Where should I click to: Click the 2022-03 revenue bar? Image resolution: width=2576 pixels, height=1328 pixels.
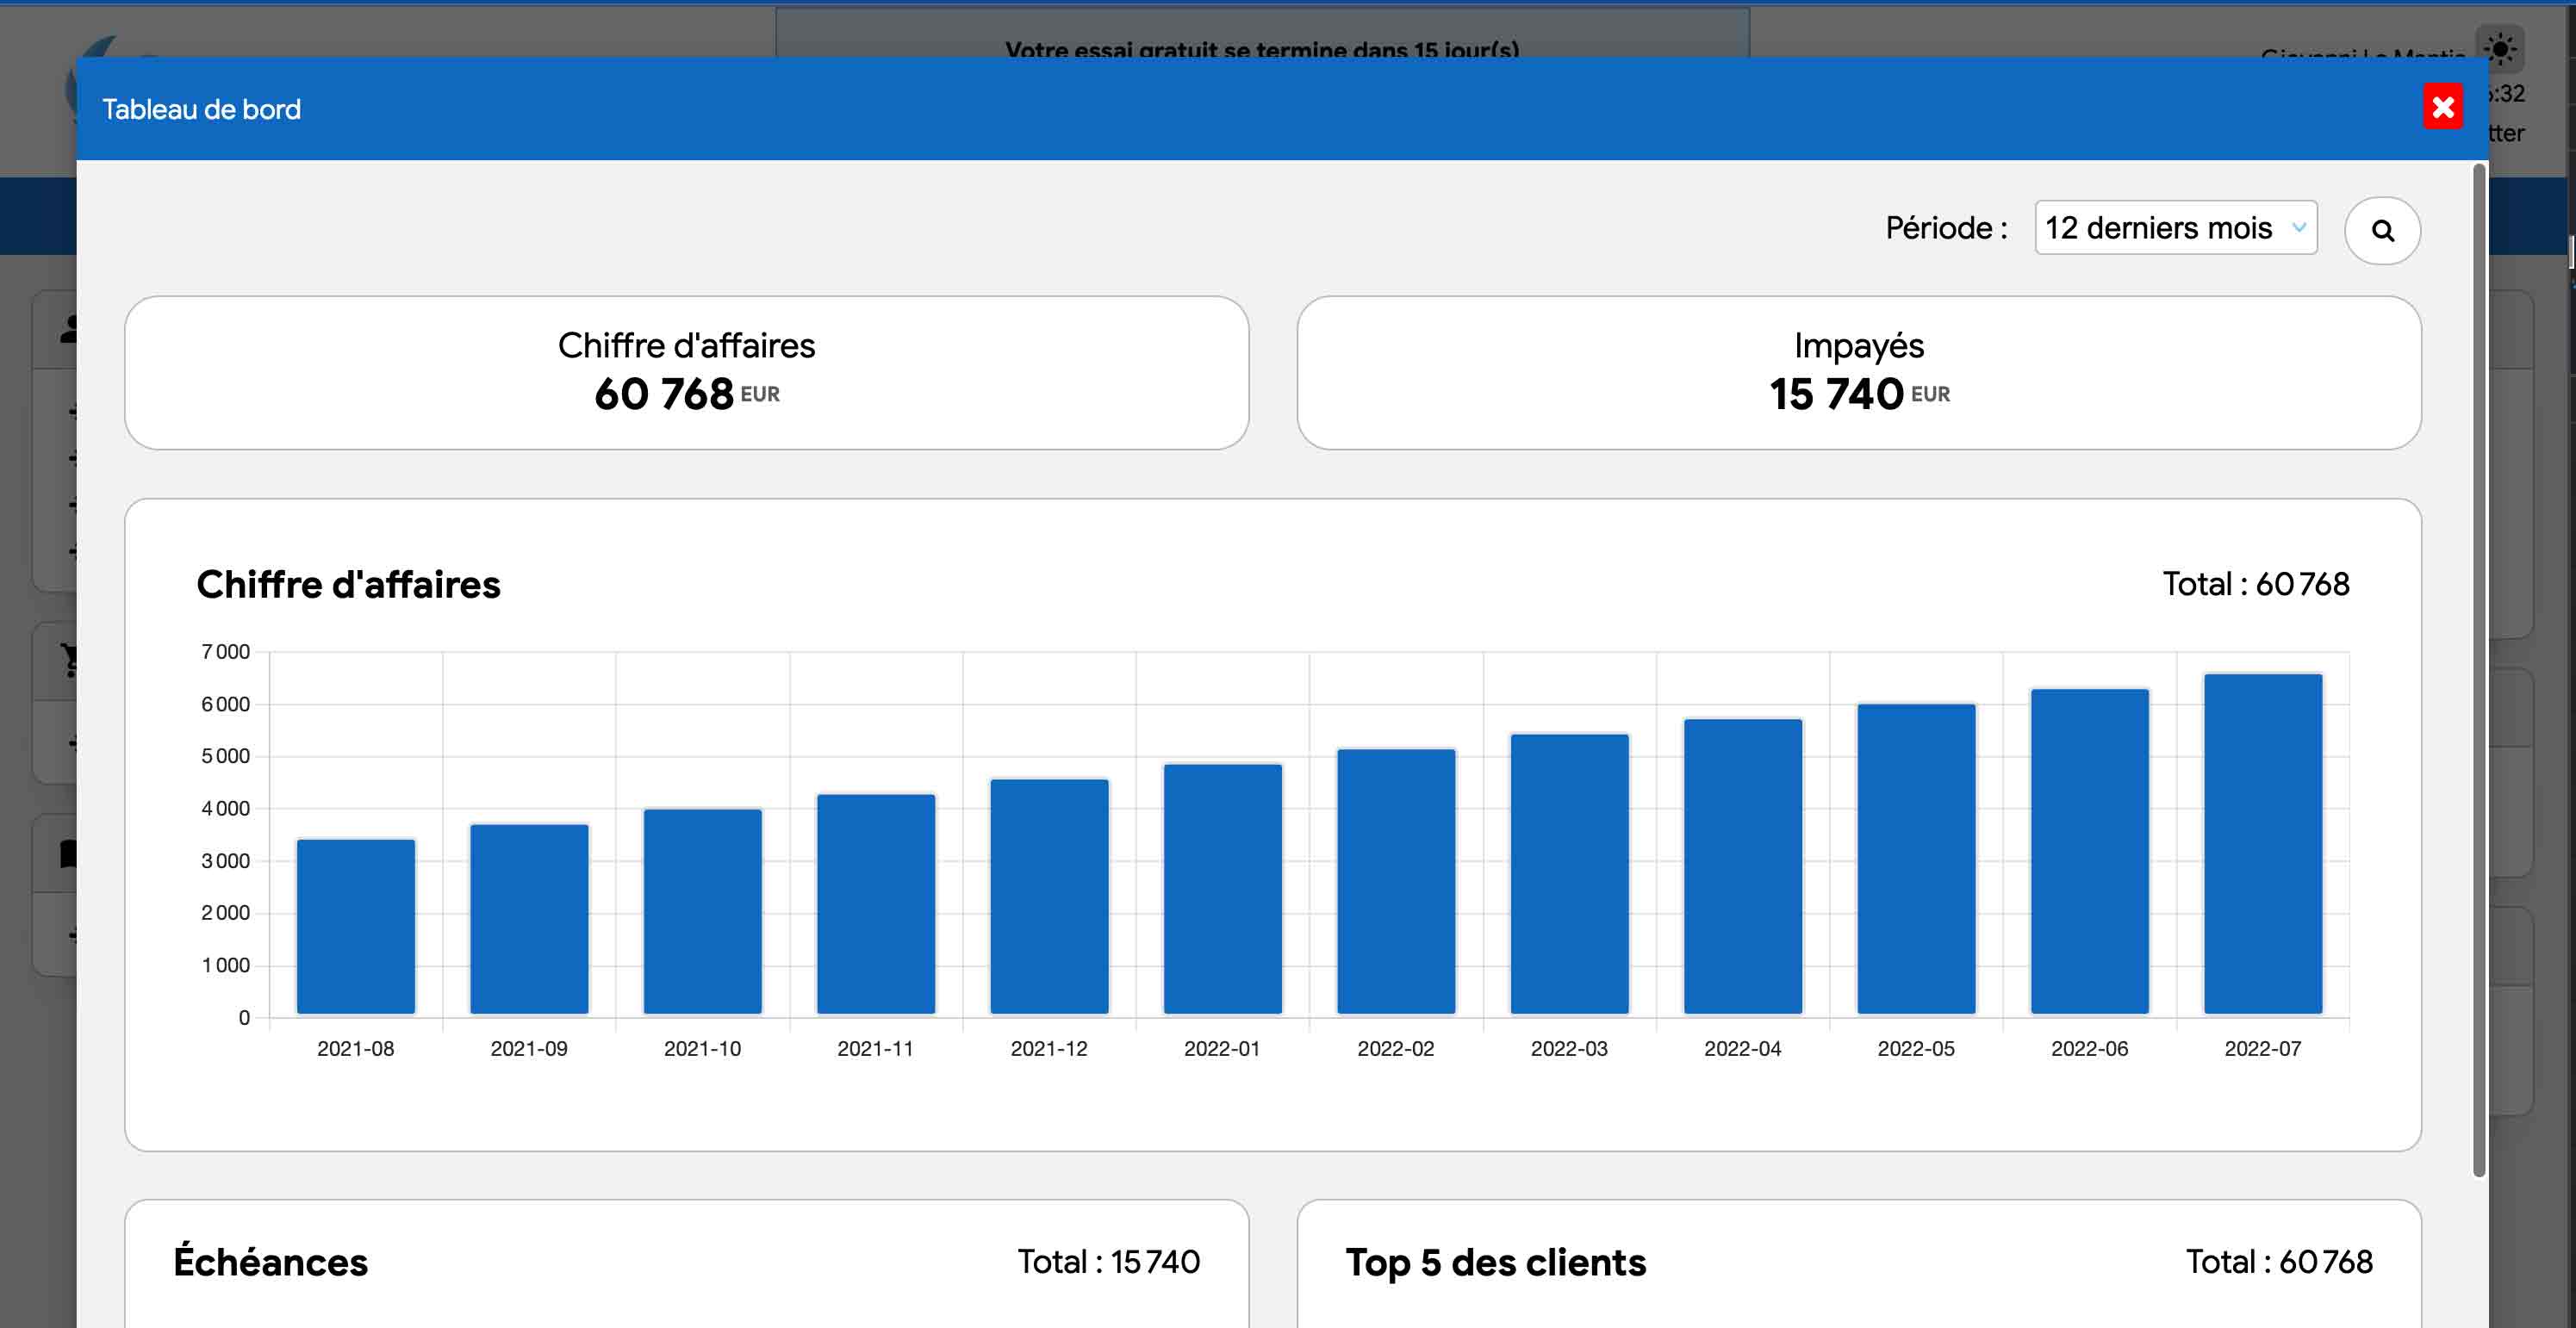point(1569,875)
